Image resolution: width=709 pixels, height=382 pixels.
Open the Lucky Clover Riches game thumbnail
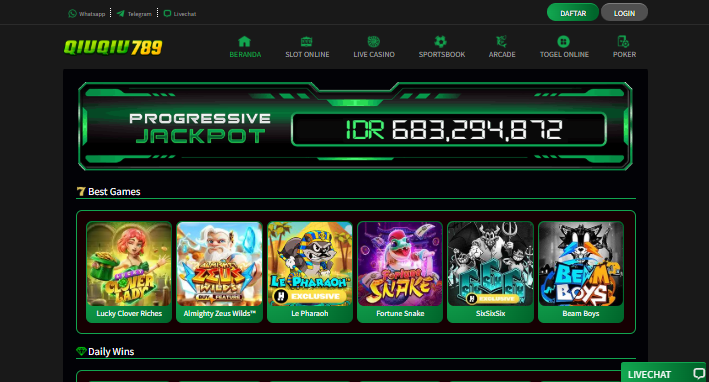129,264
